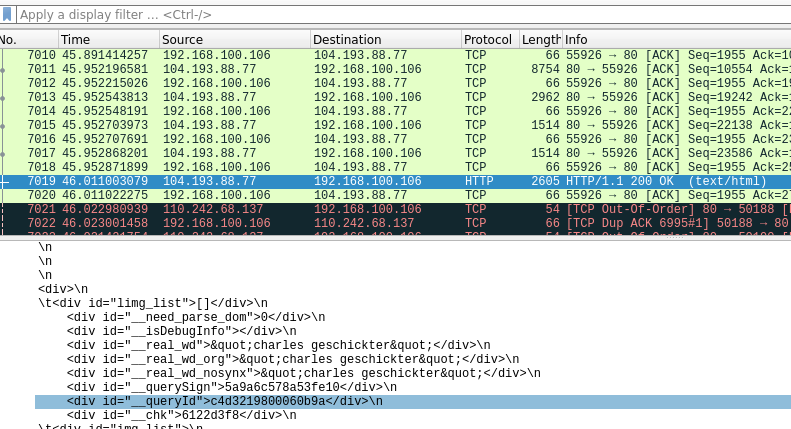Select TCP Dup ACK packet 7022

[x=396, y=224]
